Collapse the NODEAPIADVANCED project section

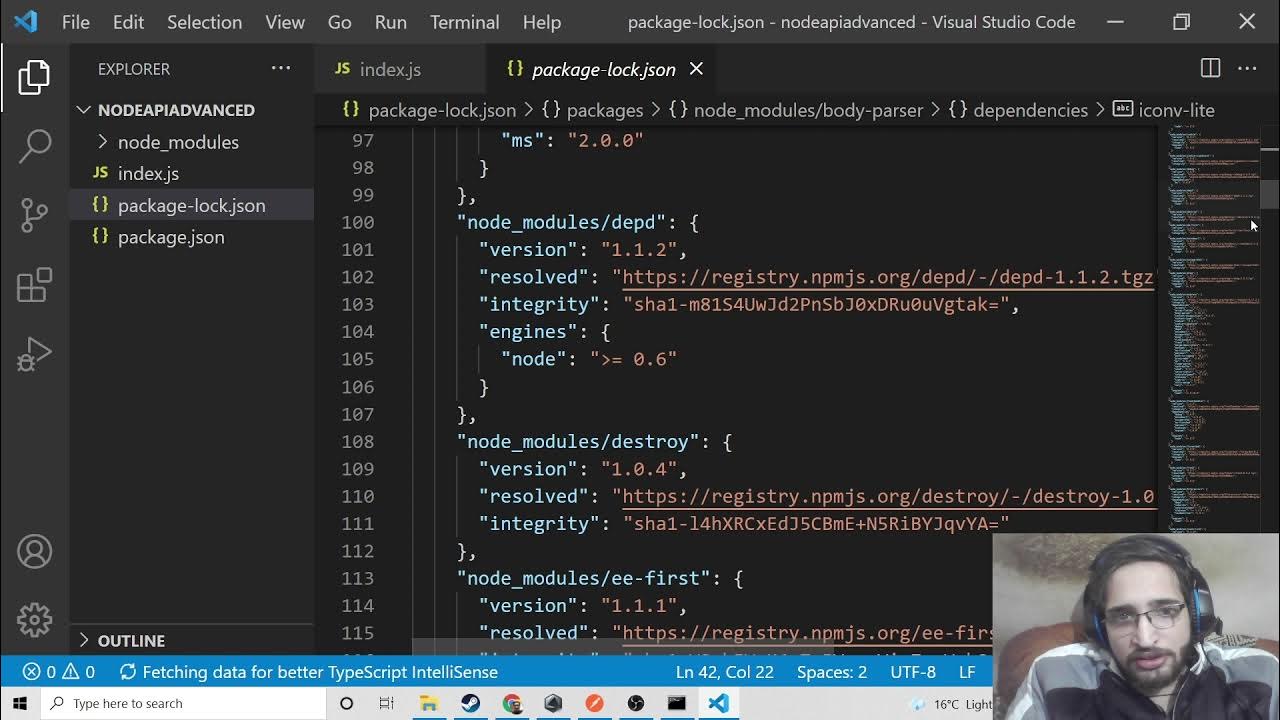[x=175, y=110]
